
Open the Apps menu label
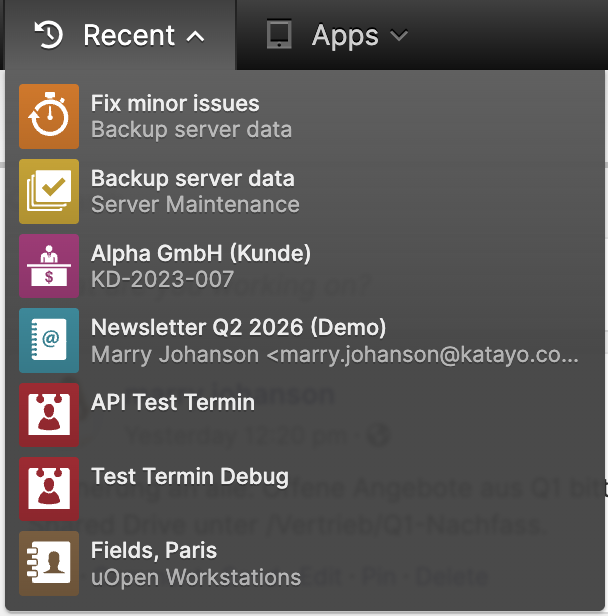point(345,37)
